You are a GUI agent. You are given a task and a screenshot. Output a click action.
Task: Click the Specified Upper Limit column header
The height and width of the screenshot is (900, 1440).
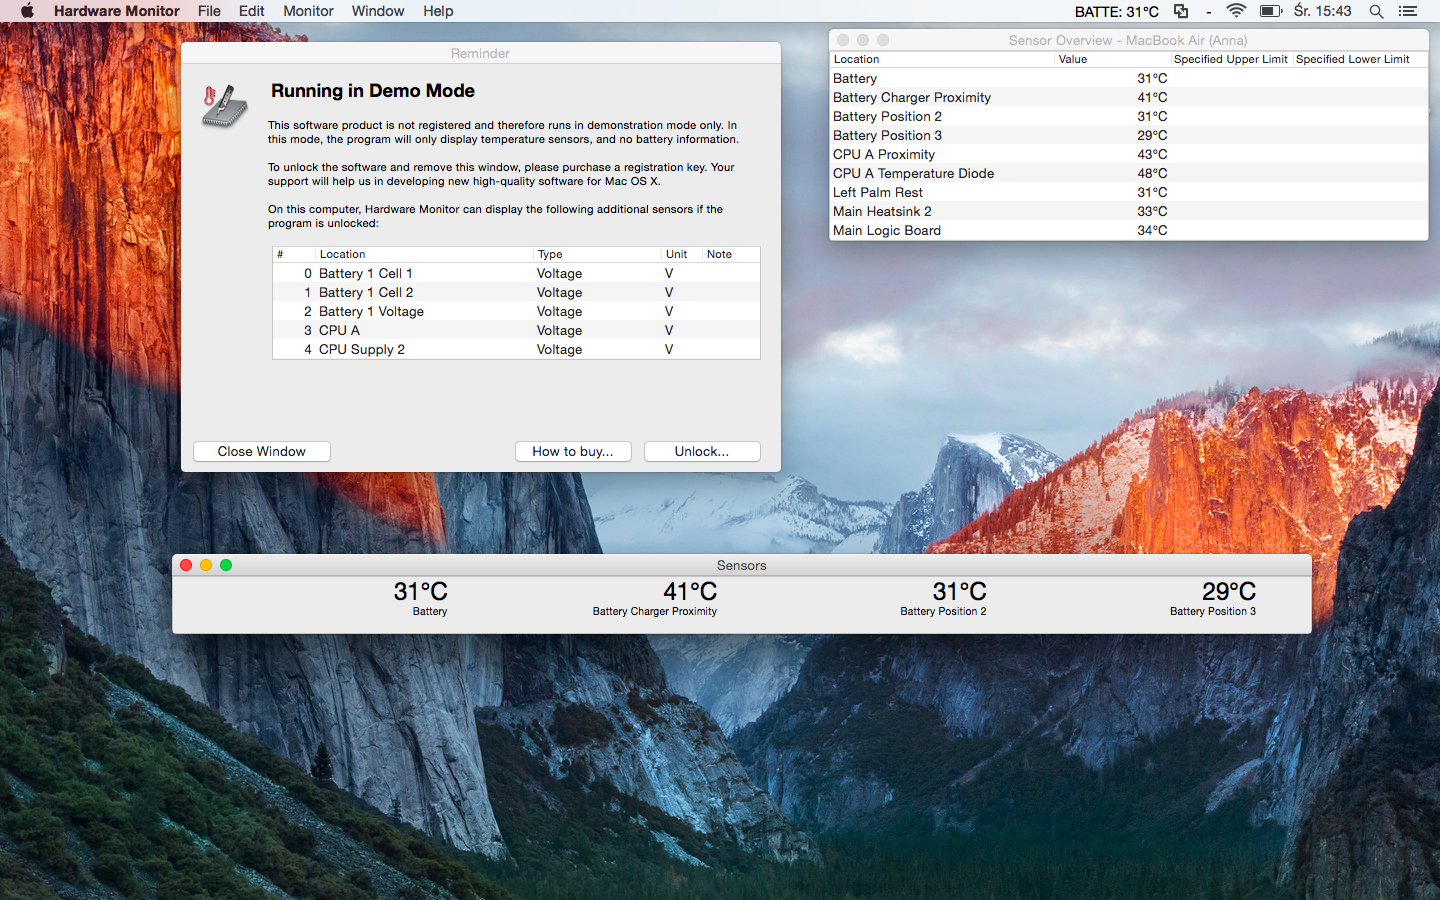[1230, 59]
